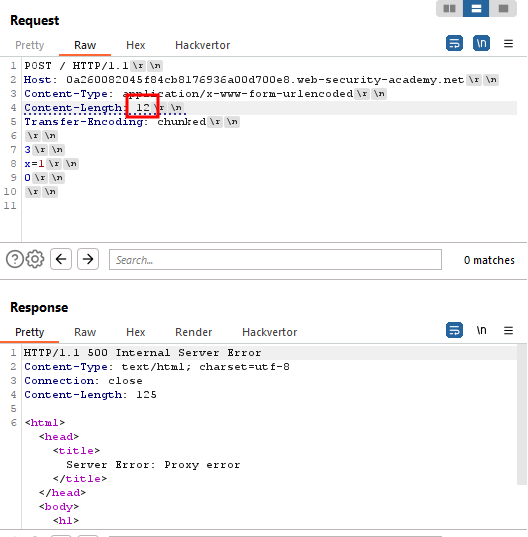The height and width of the screenshot is (537, 528).
Task: Switch to side-by-side layout view
Action: (x=449, y=8)
